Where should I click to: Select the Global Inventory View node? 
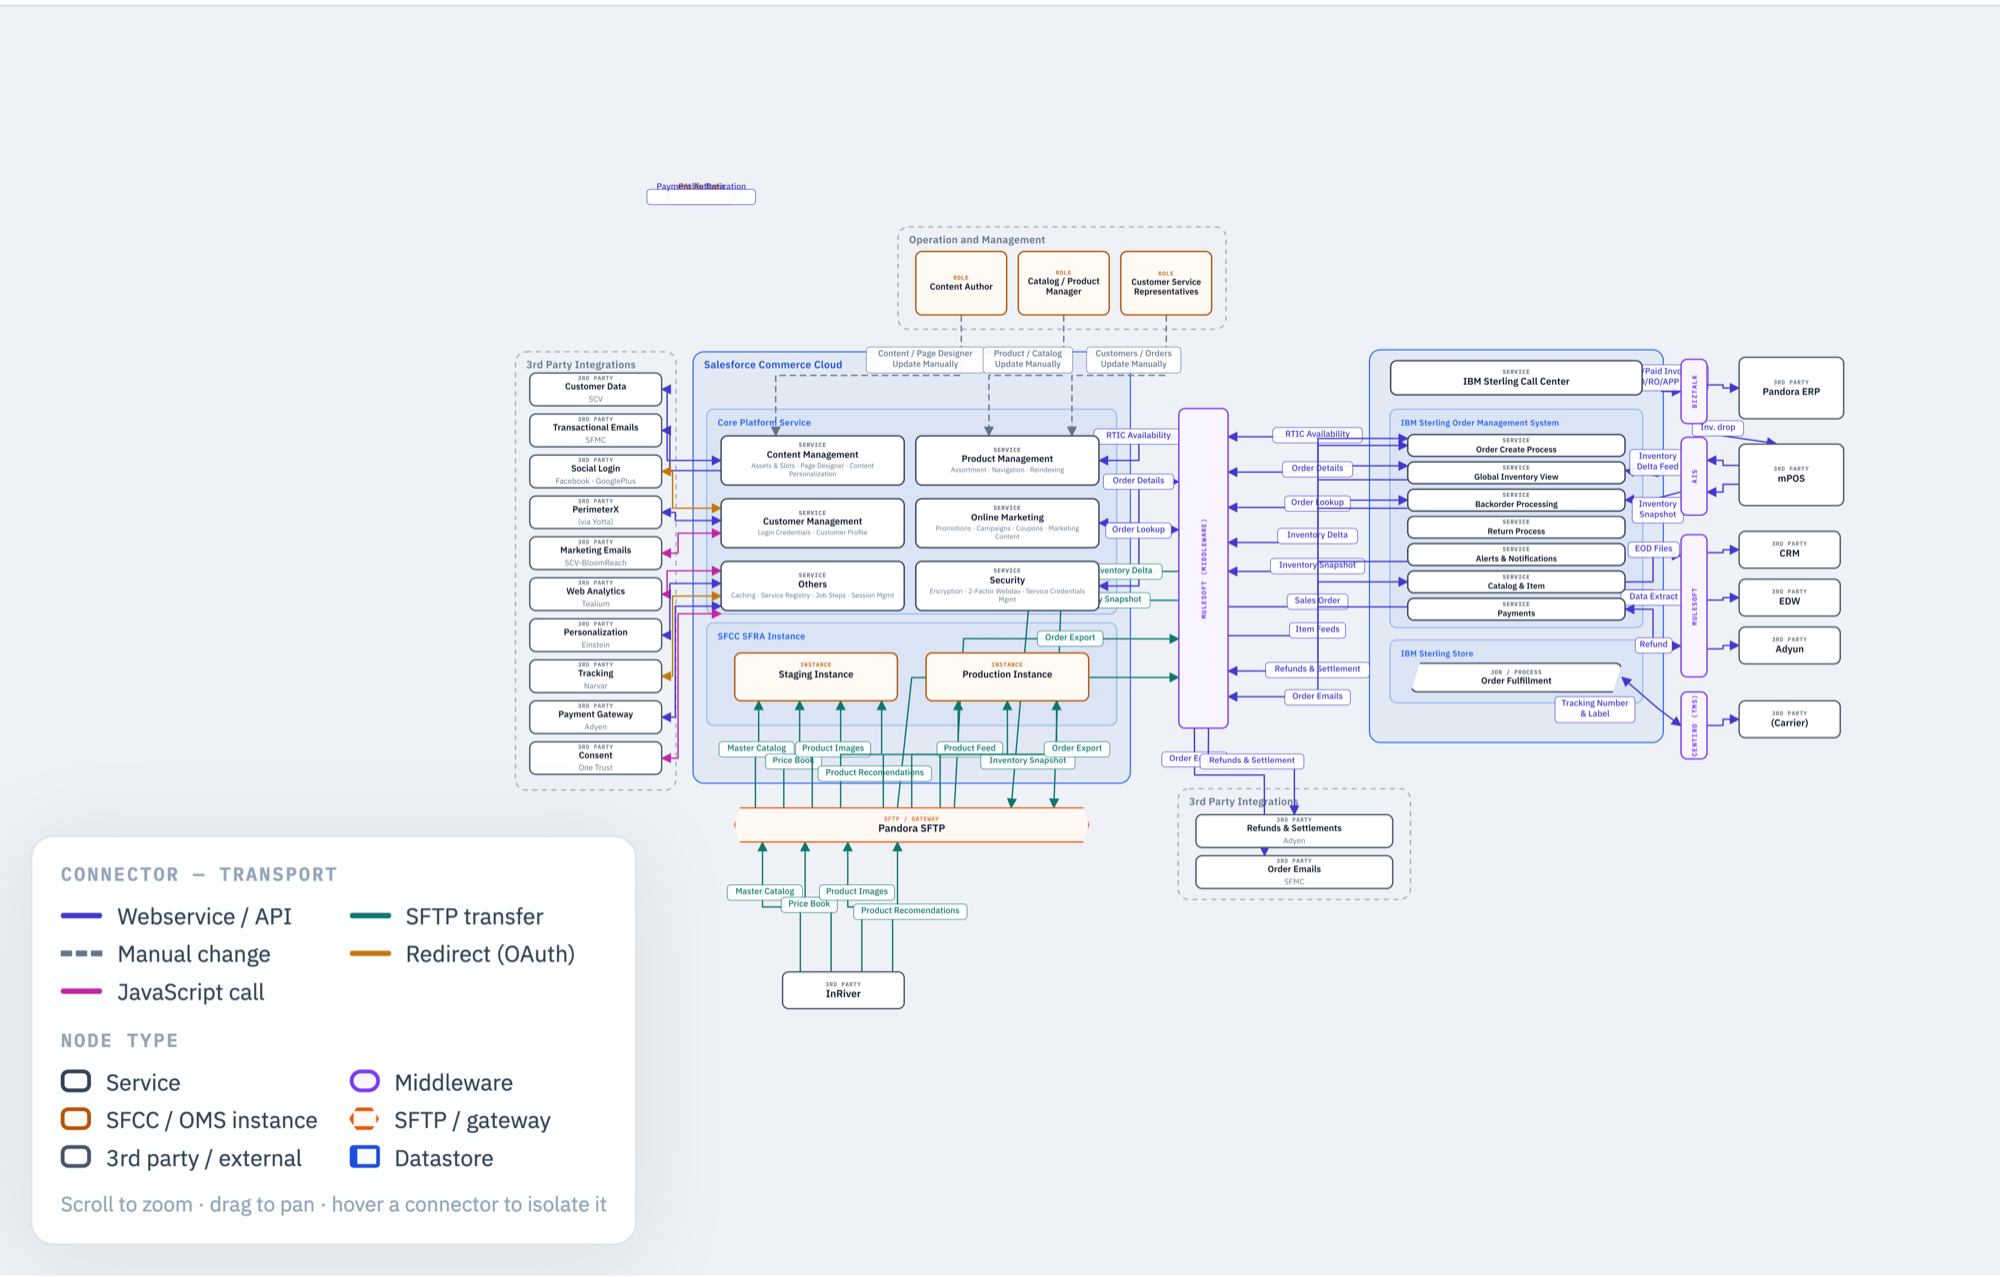(x=1516, y=473)
